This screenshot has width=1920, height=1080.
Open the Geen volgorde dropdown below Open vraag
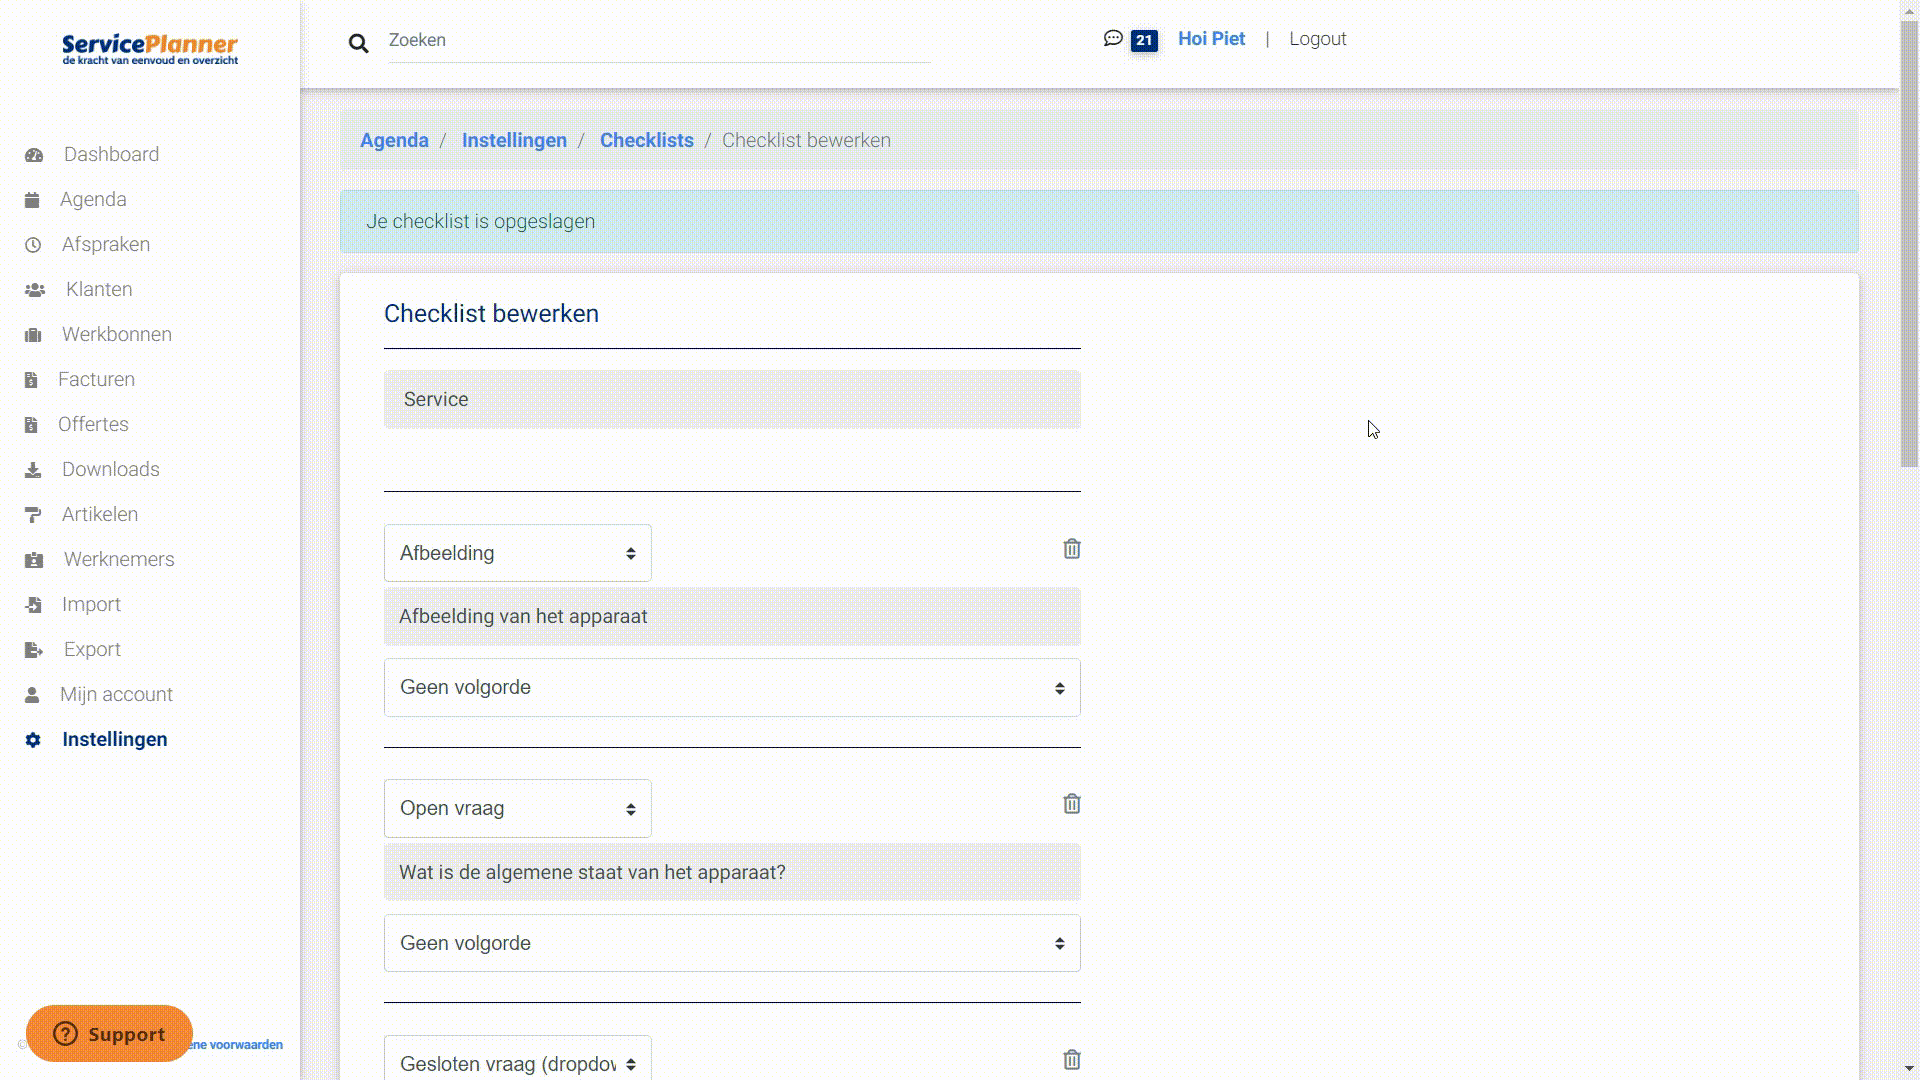pos(731,943)
